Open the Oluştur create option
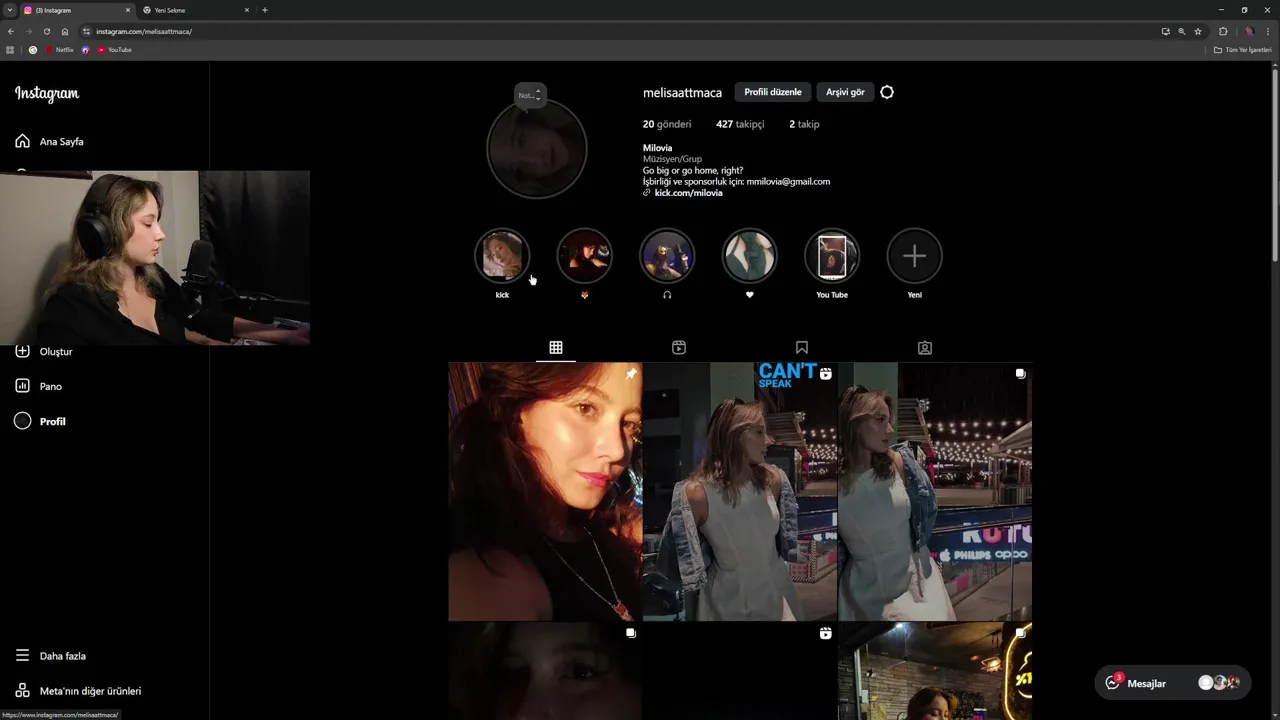 tap(44, 352)
